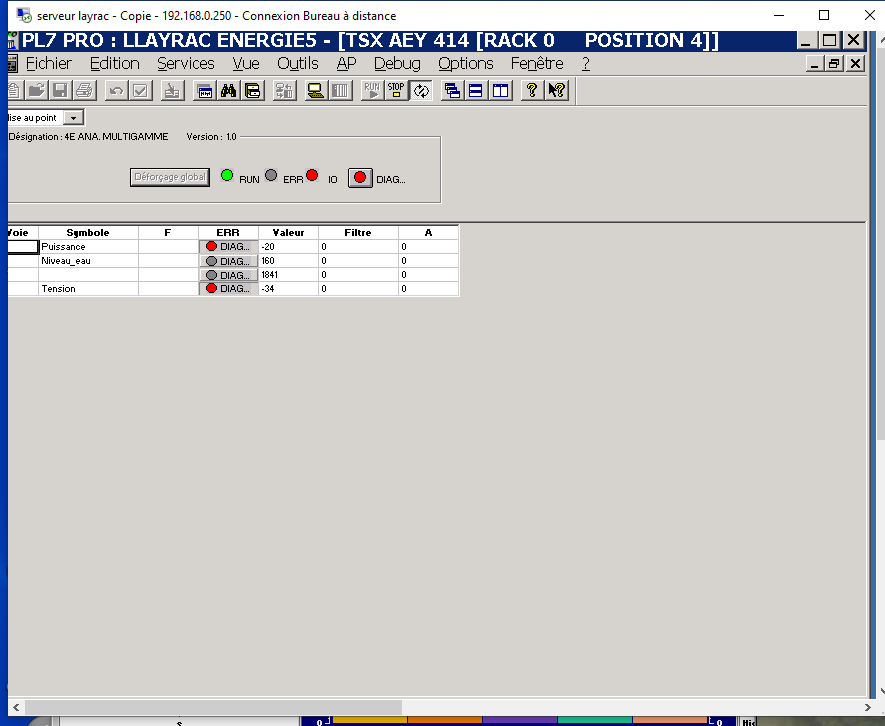Select the Niveau_eau symbol cell

pos(89,261)
